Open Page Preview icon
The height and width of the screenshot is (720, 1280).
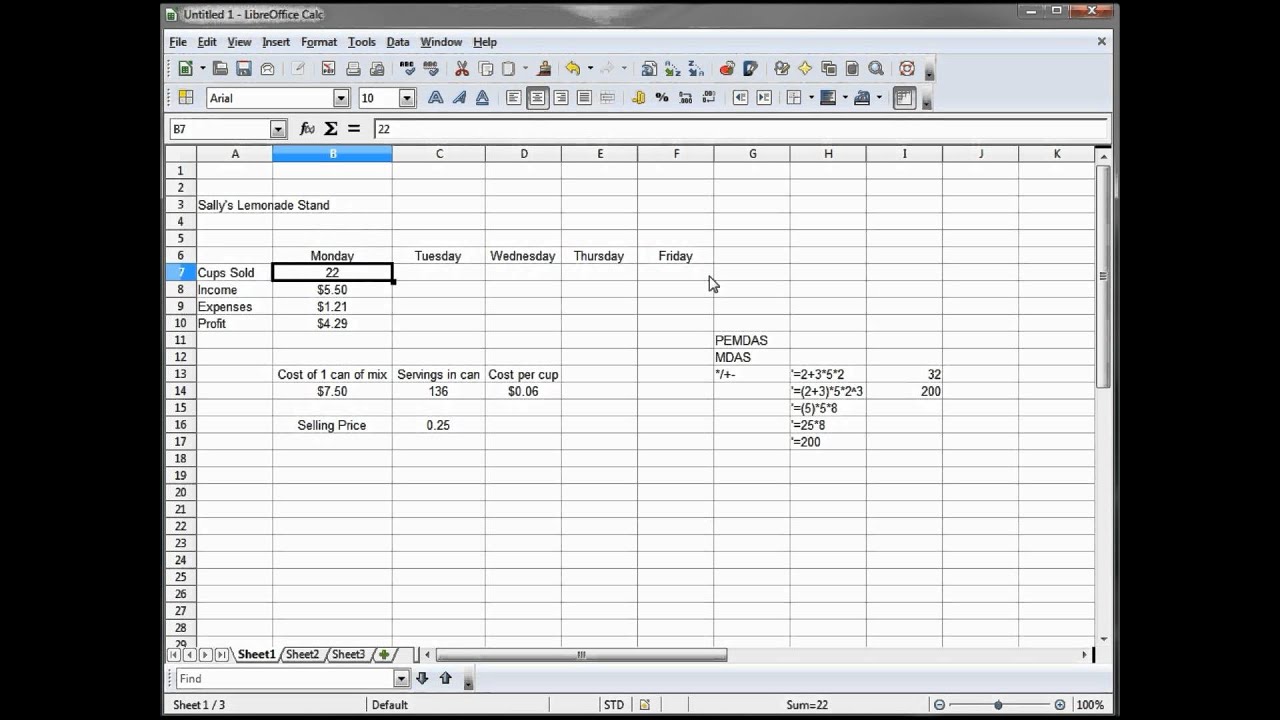[377, 69]
